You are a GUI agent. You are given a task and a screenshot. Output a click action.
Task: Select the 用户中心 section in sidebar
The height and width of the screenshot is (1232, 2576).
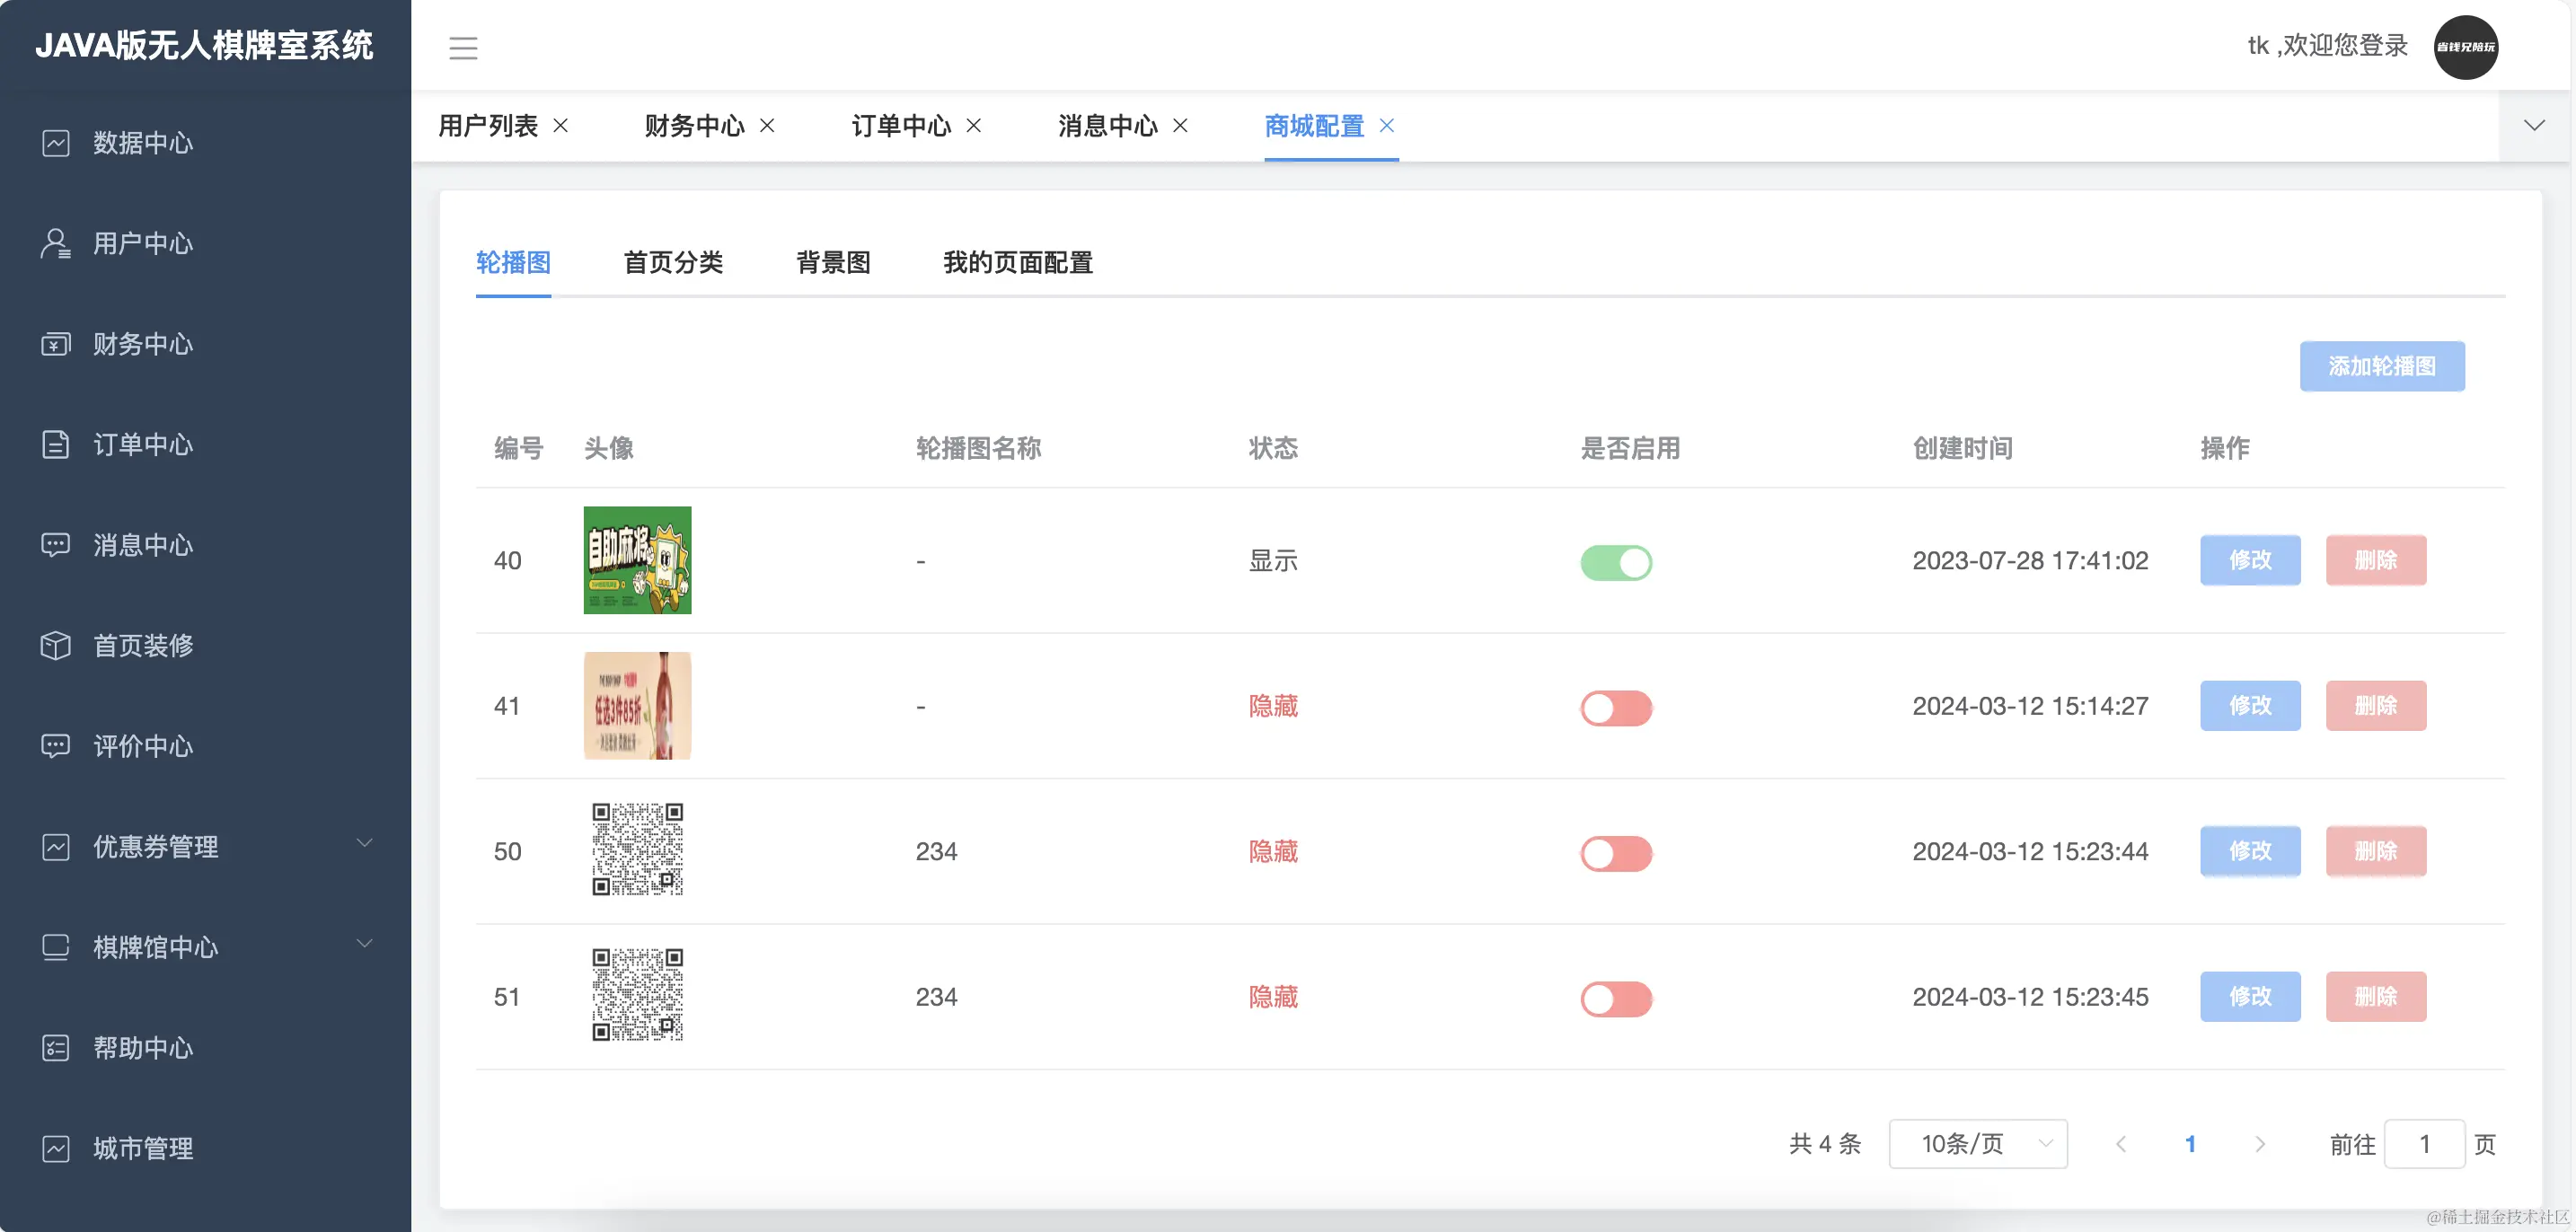coord(56,243)
